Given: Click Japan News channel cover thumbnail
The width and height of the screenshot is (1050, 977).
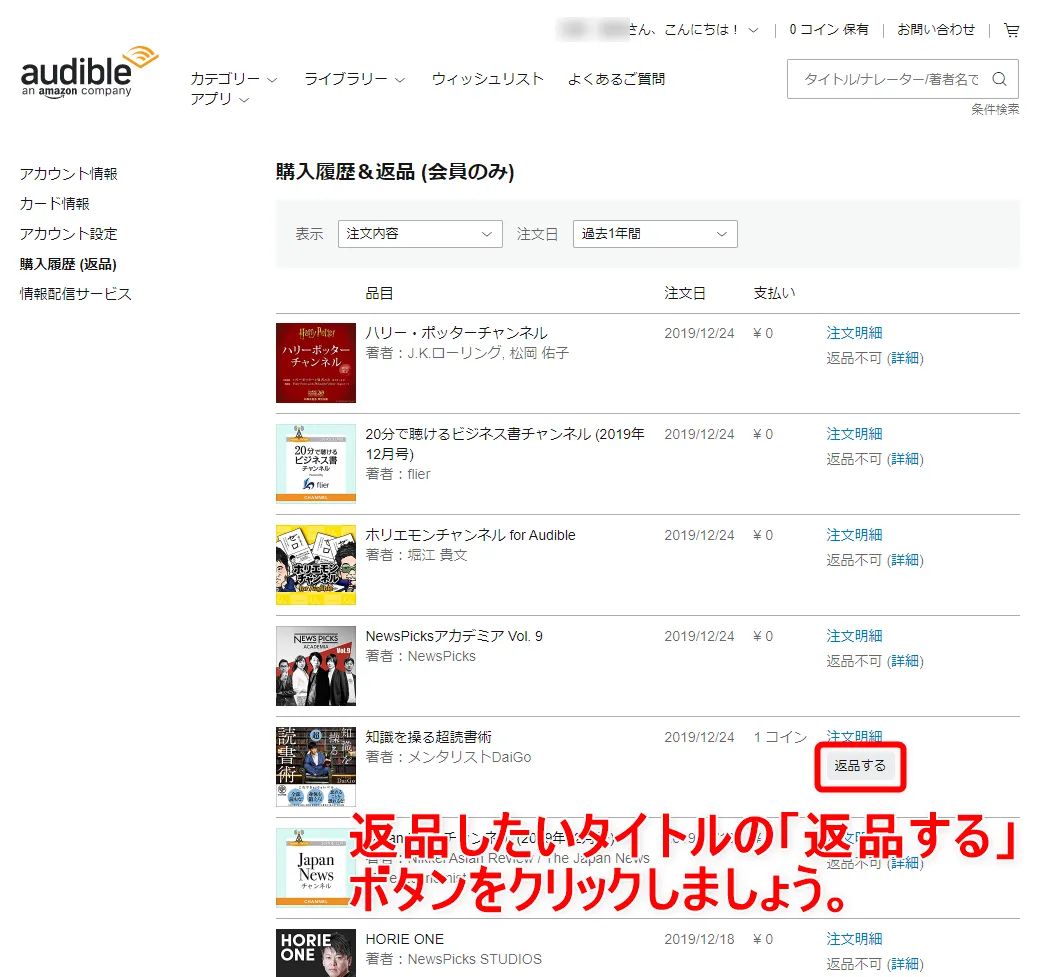Looking at the screenshot, I should coord(313,868).
